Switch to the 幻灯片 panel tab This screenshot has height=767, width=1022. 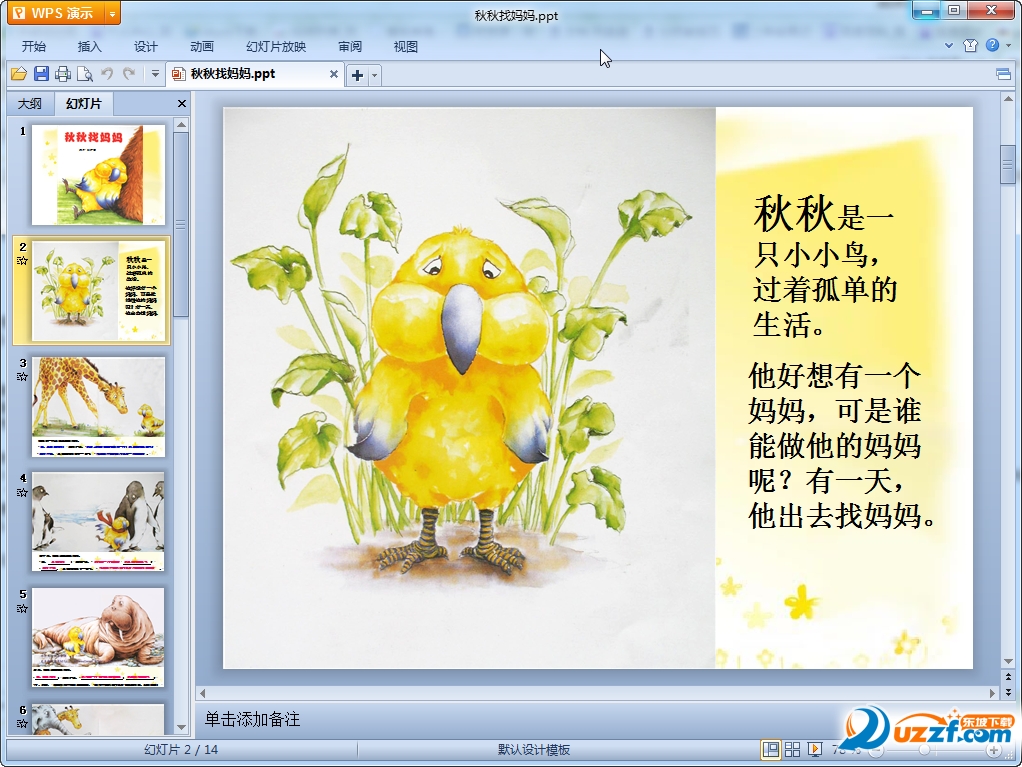(x=83, y=104)
